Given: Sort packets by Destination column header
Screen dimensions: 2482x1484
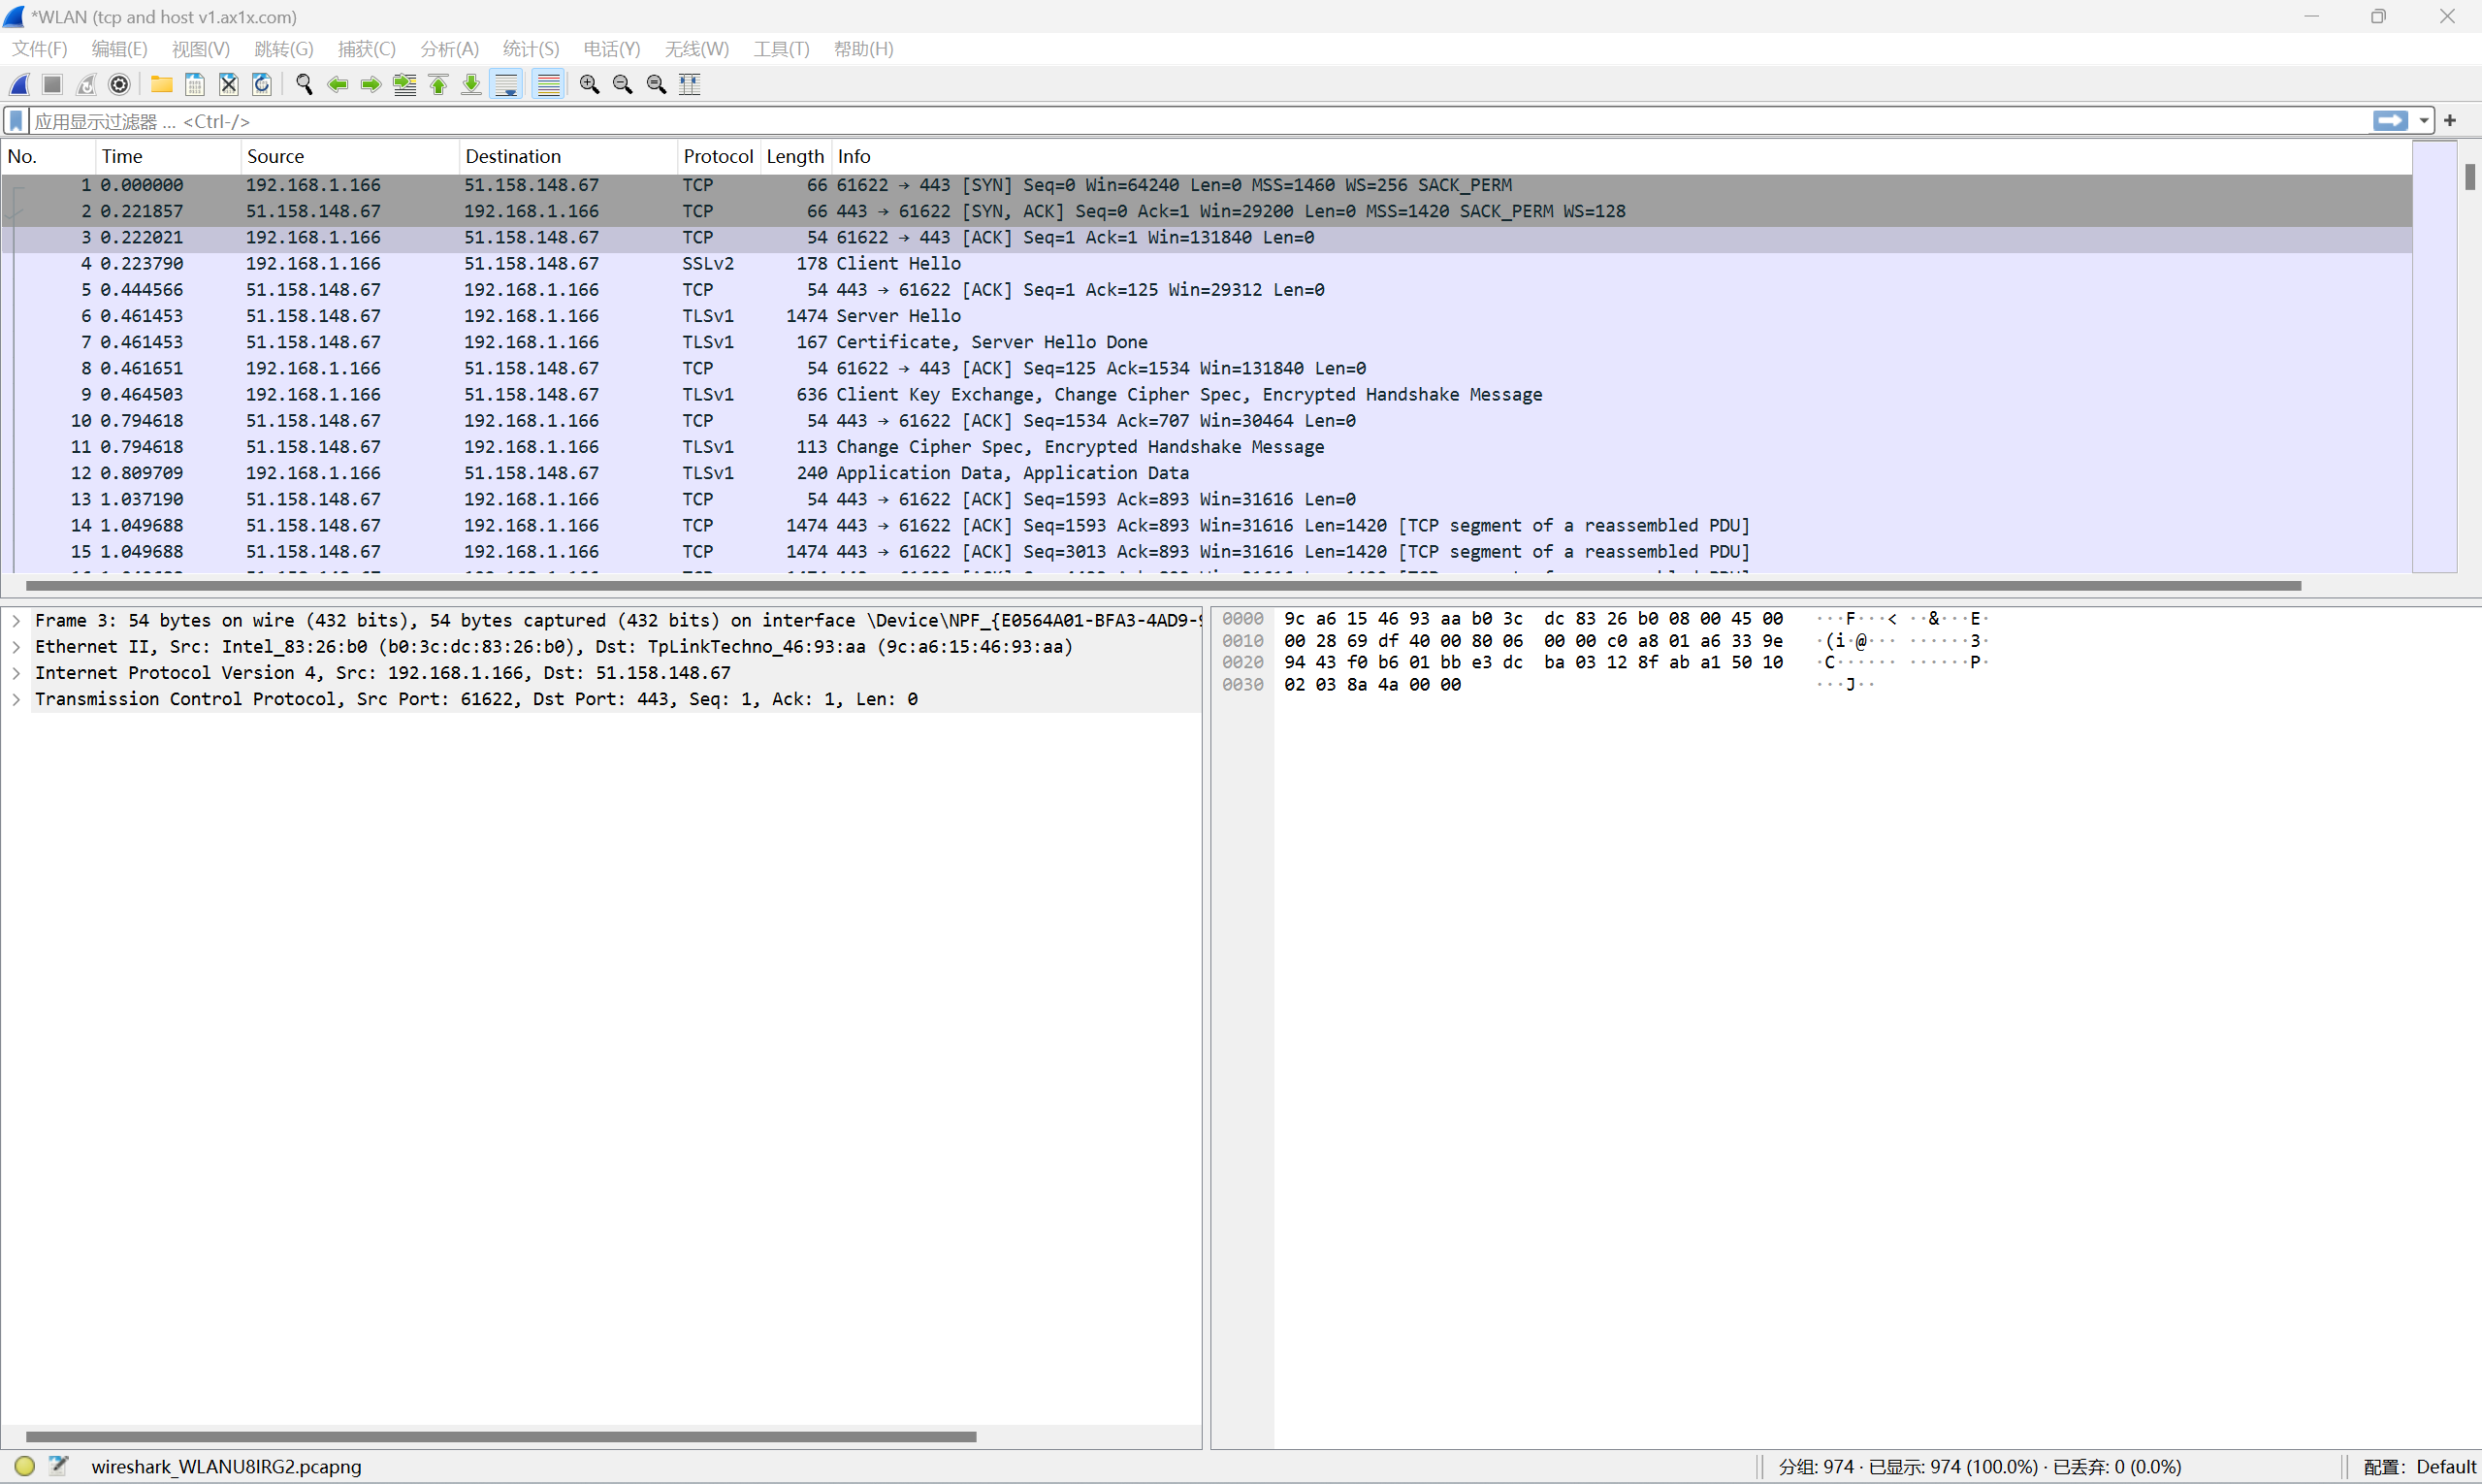Looking at the screenshot, I should (568, 156).
